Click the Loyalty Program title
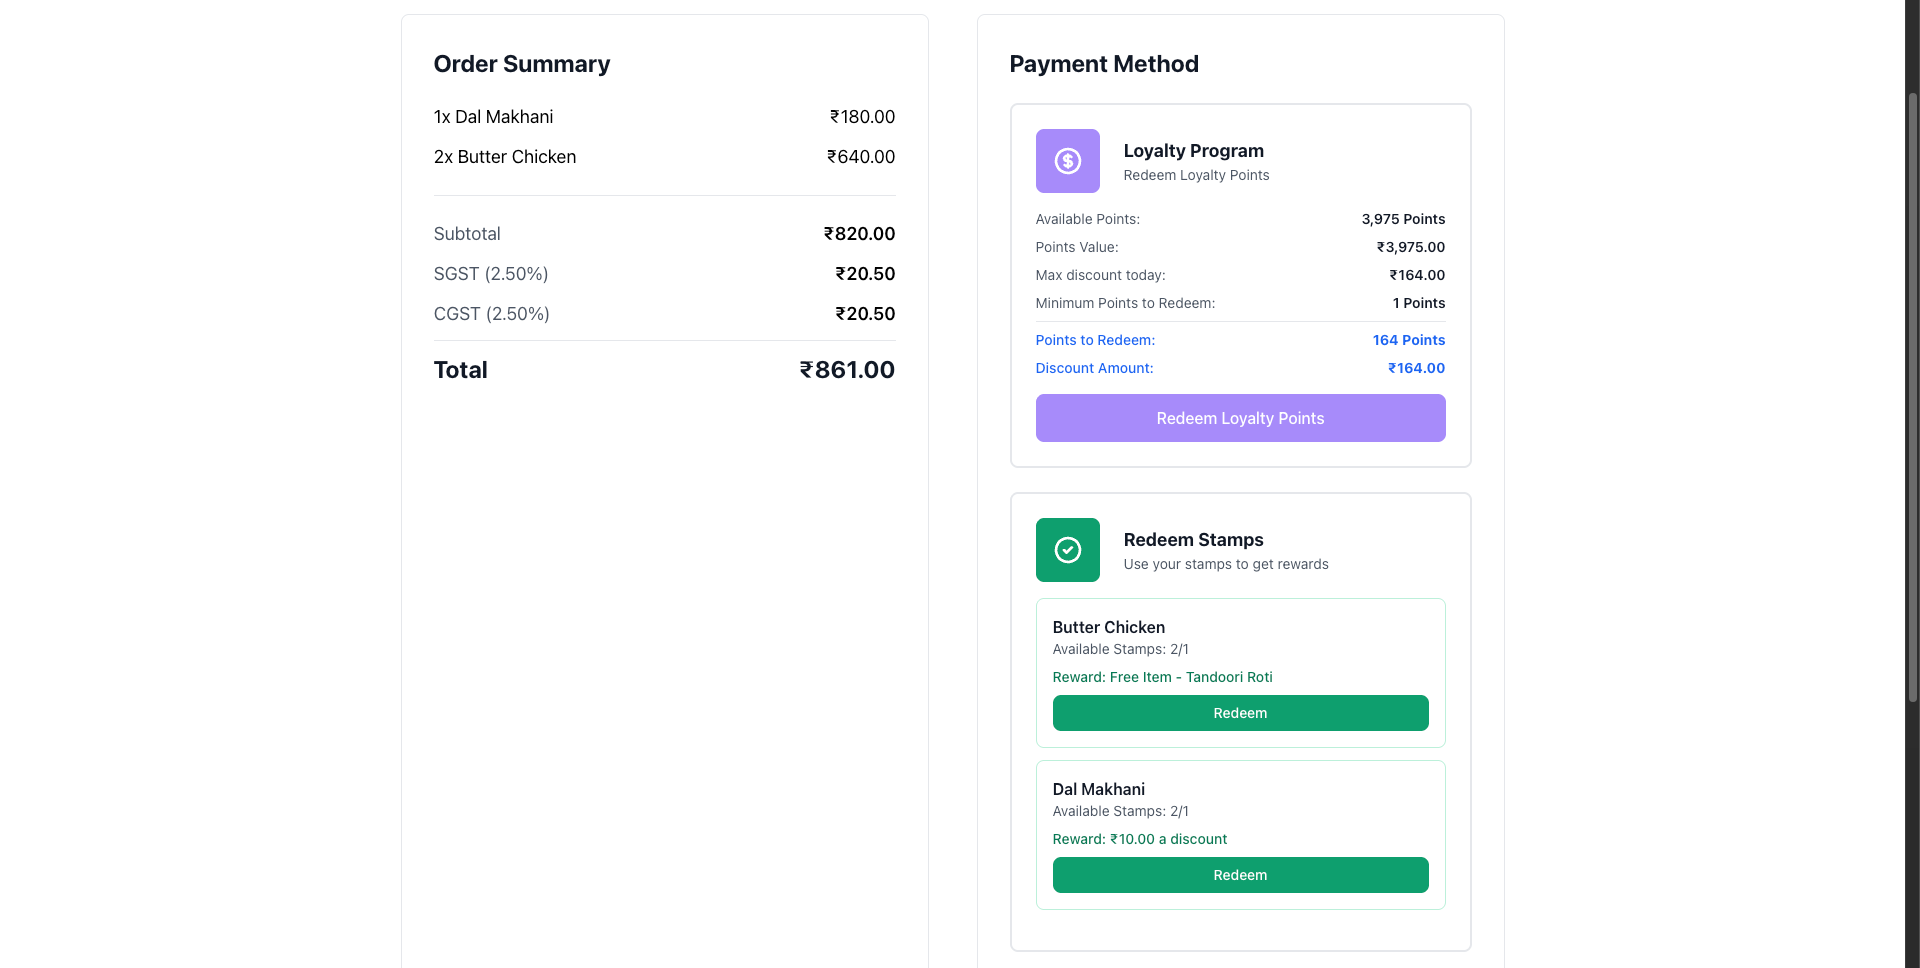 point(1193,151)
